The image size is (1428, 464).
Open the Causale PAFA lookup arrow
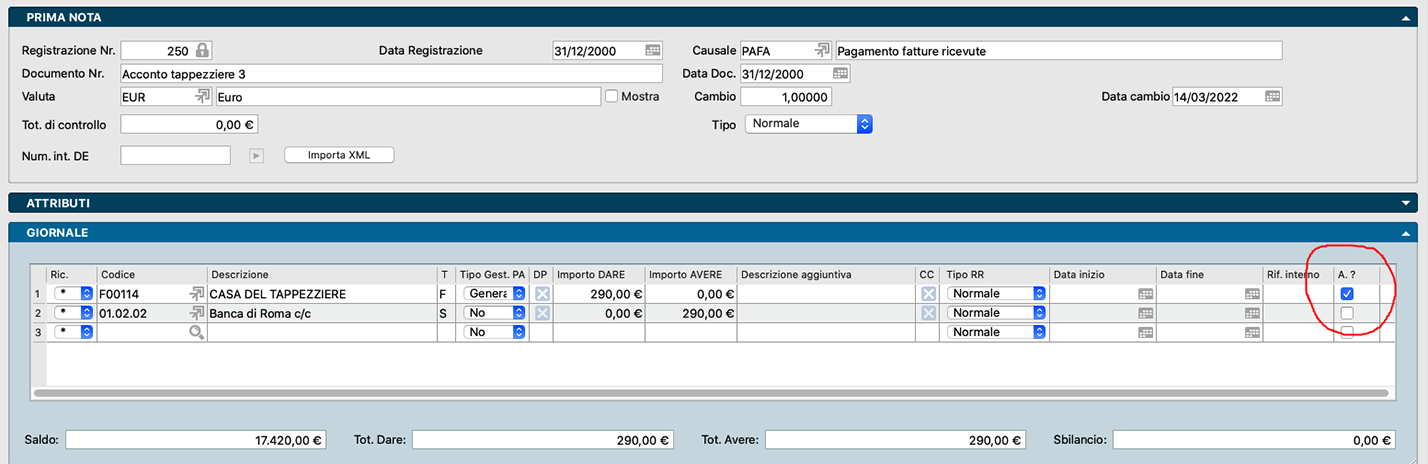822,50
